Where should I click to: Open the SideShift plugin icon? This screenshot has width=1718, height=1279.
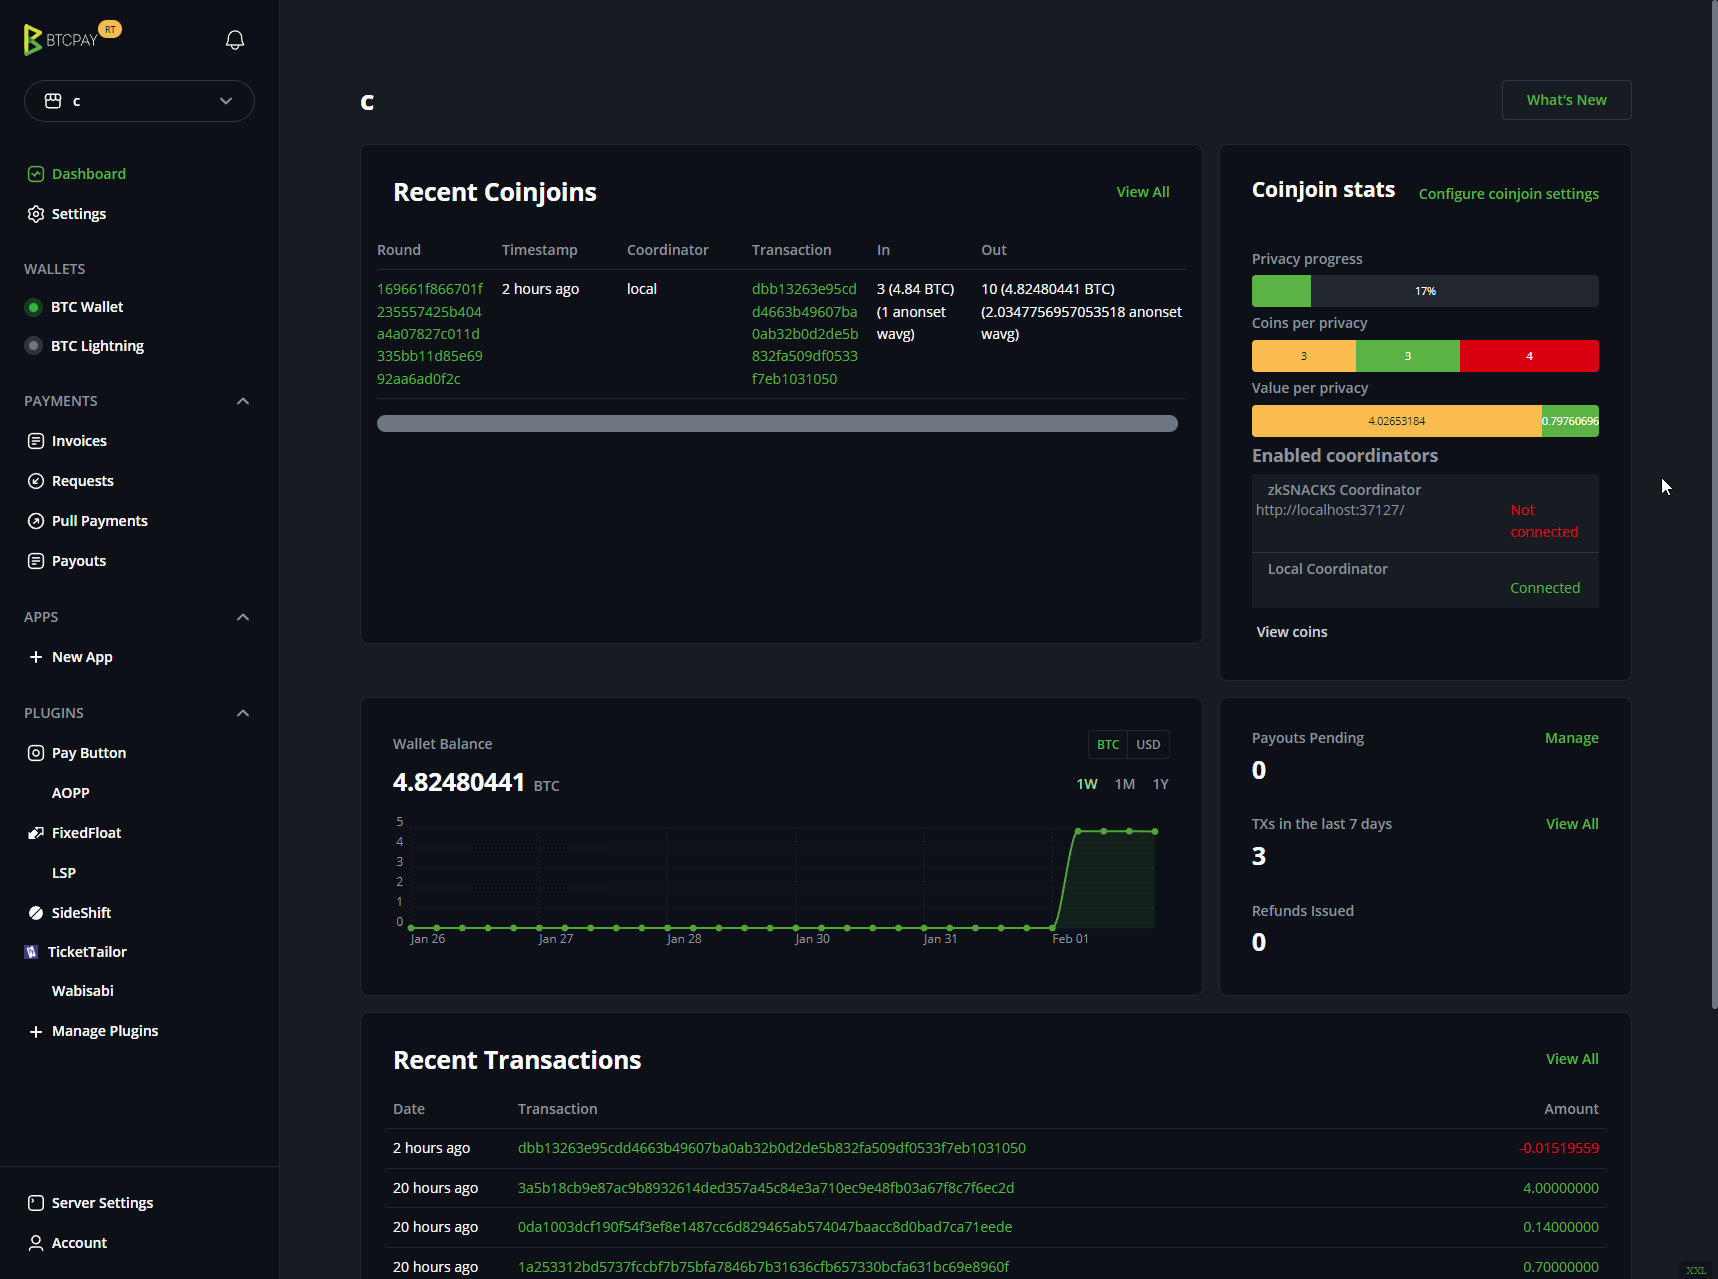[x=36, y=913]
